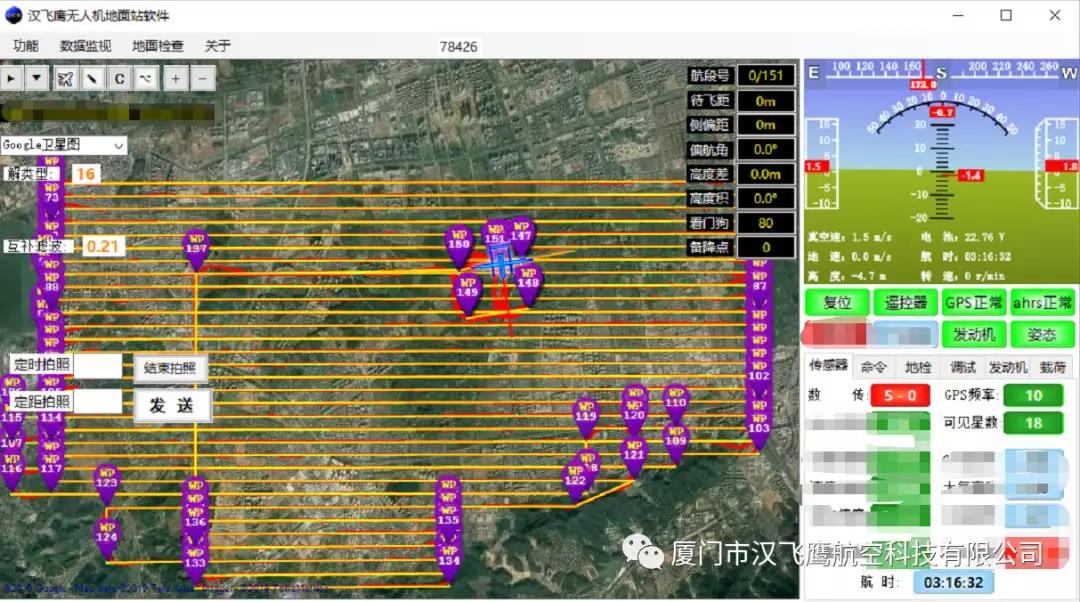
Task: Toggle the 姿态 attitude status button
Action: click(1041, 335)
